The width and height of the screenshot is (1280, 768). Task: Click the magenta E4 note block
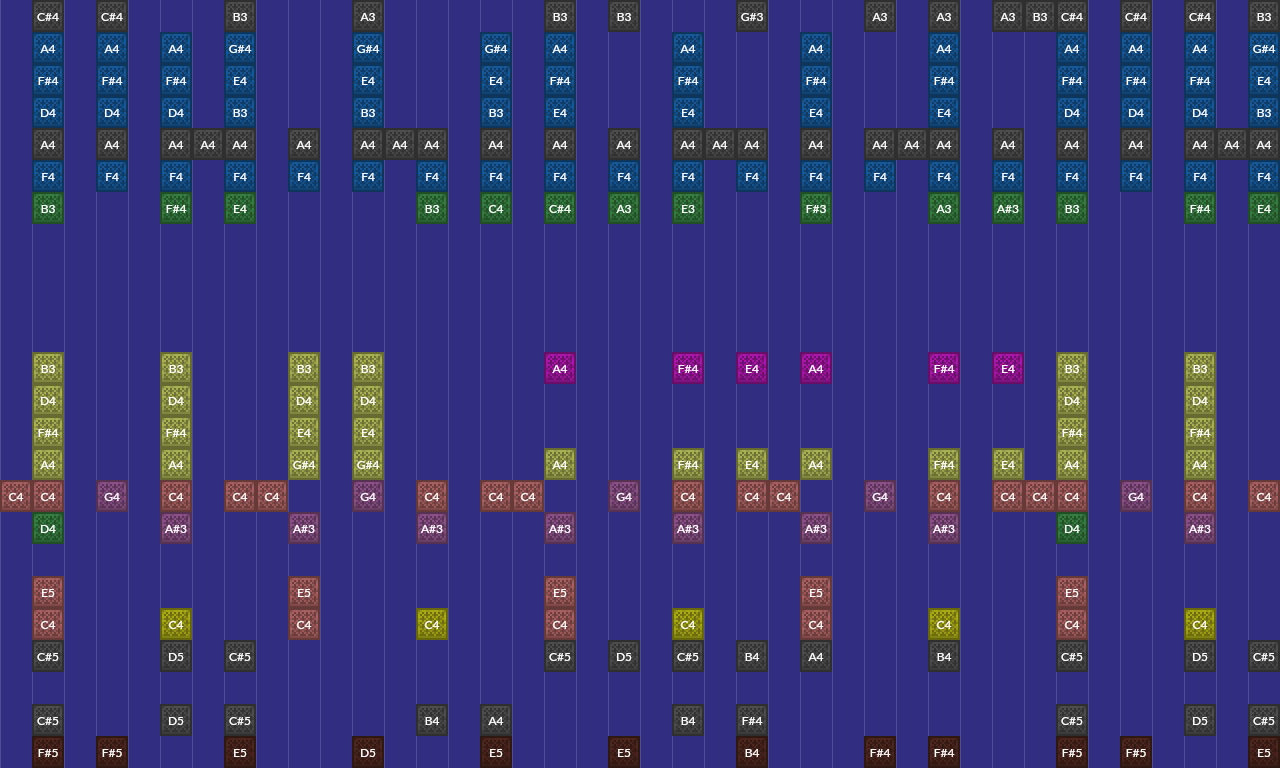point(752,369)
